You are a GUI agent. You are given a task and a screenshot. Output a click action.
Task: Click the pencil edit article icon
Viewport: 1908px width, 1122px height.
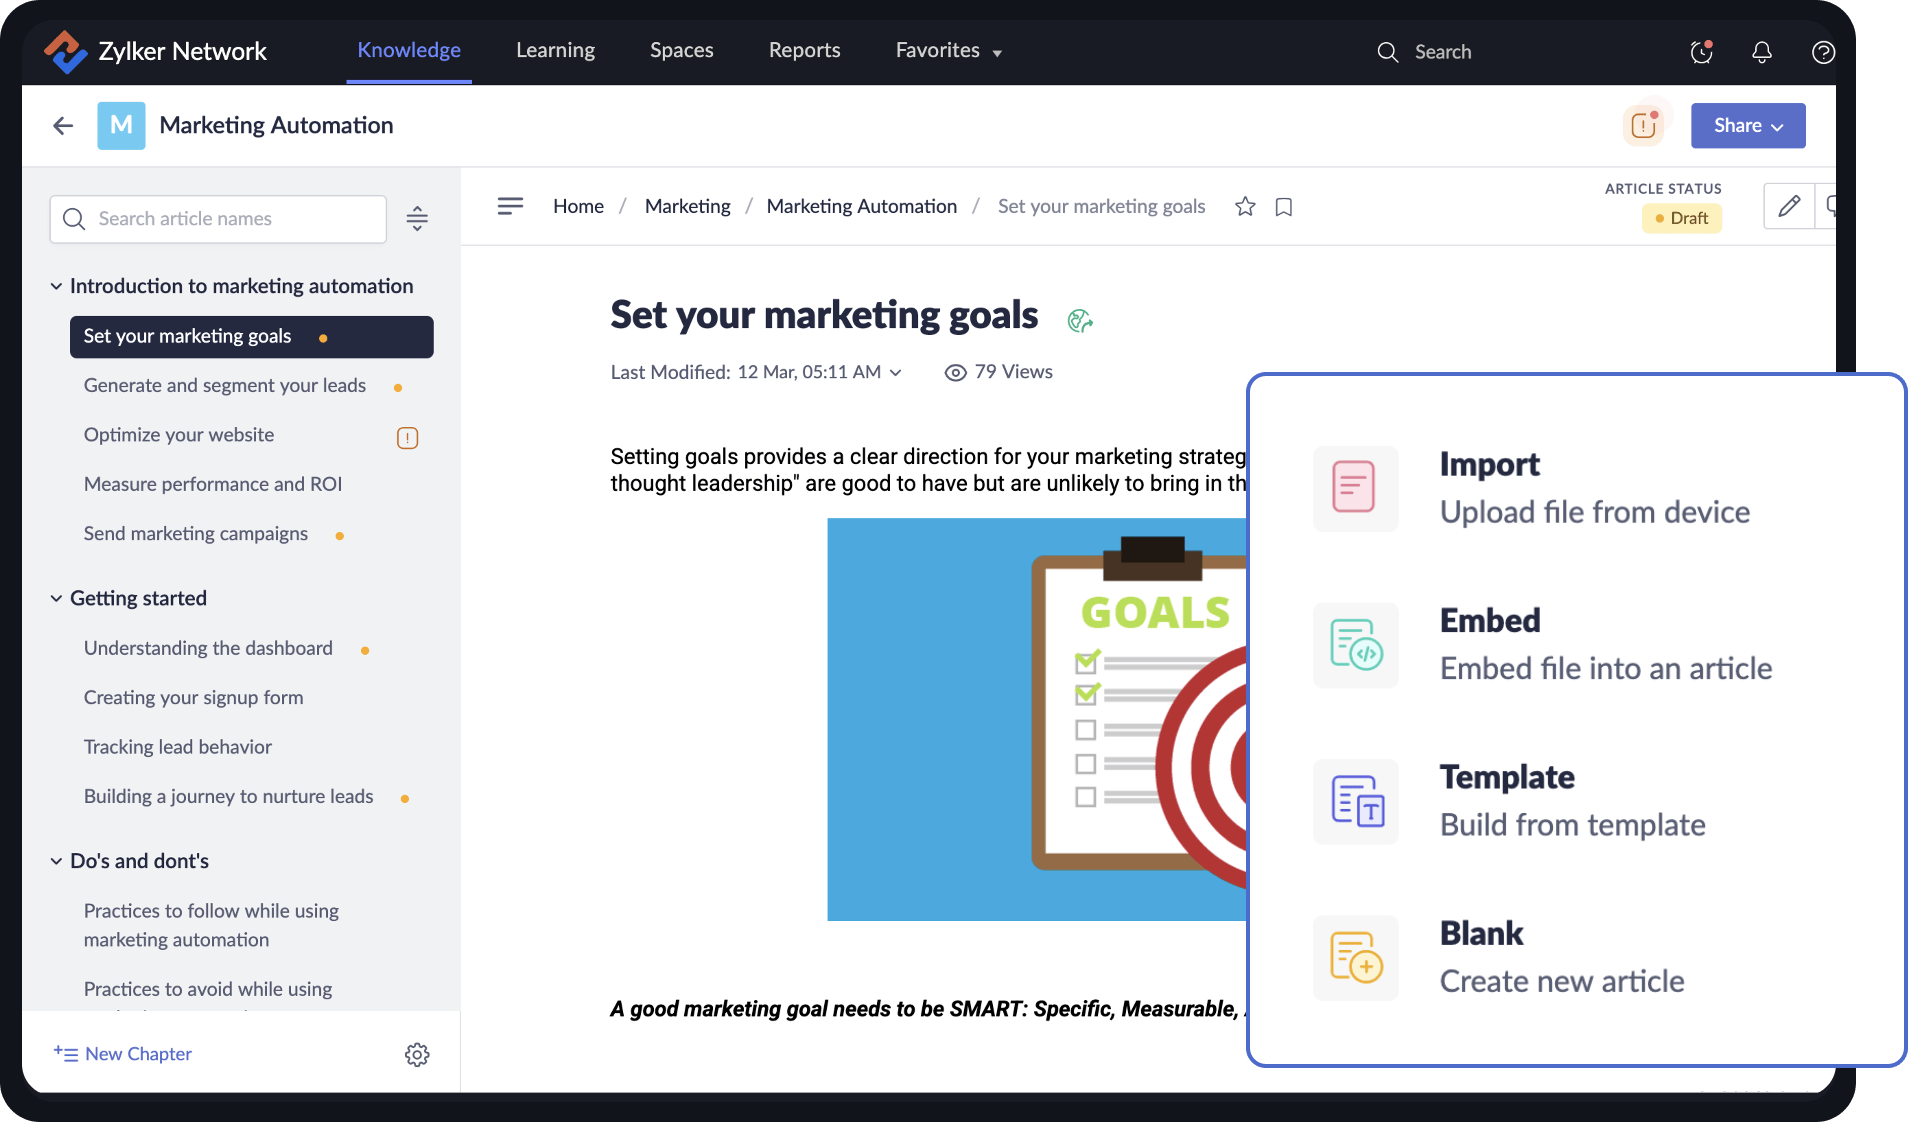(1789, 207)
